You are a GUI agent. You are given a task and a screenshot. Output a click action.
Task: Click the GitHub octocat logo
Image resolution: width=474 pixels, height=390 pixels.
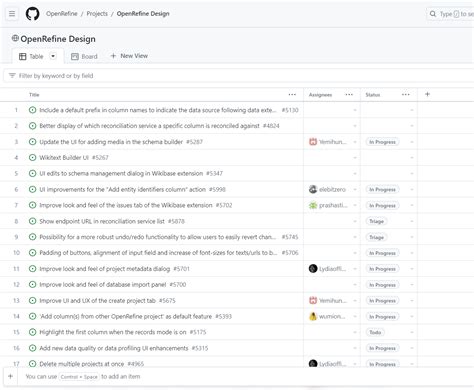click(32, 14)
